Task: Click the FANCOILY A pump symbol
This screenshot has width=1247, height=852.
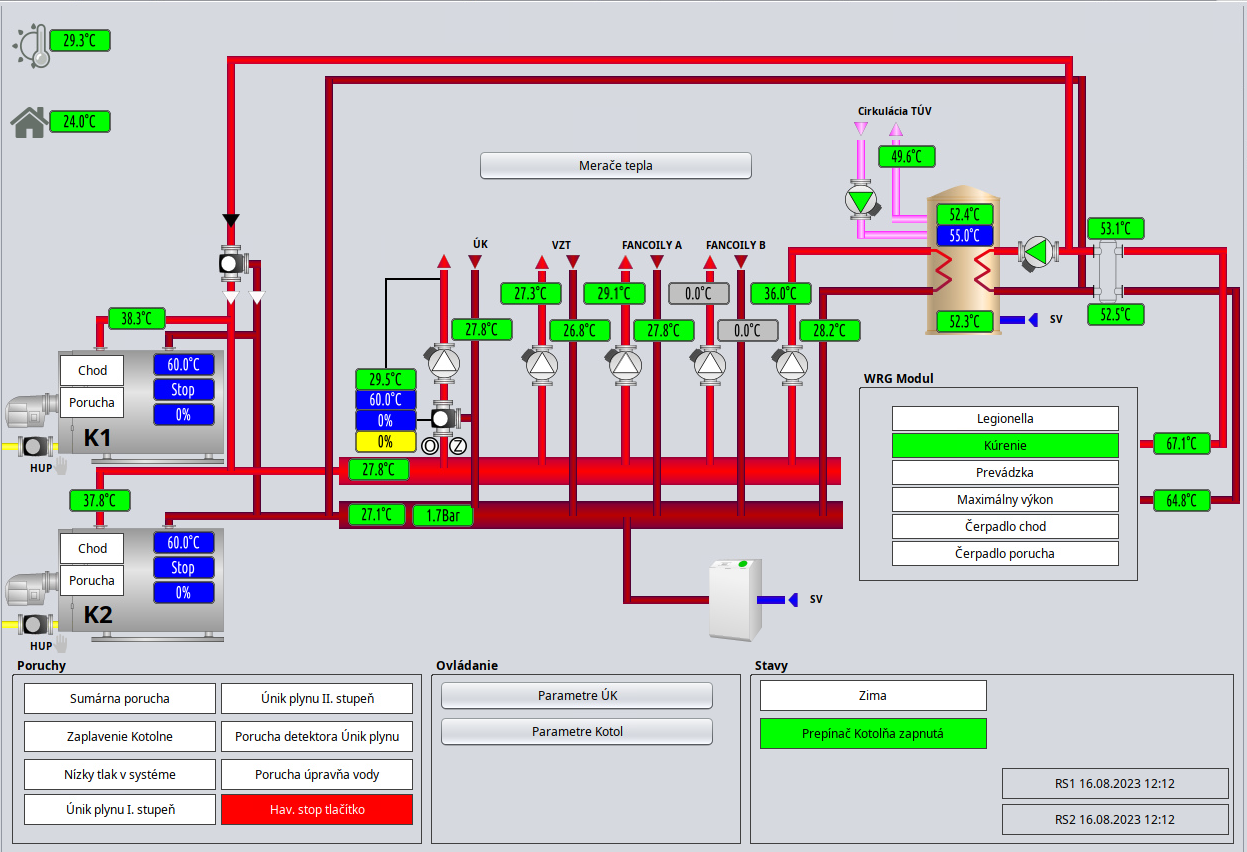Action: click(626, 365)
